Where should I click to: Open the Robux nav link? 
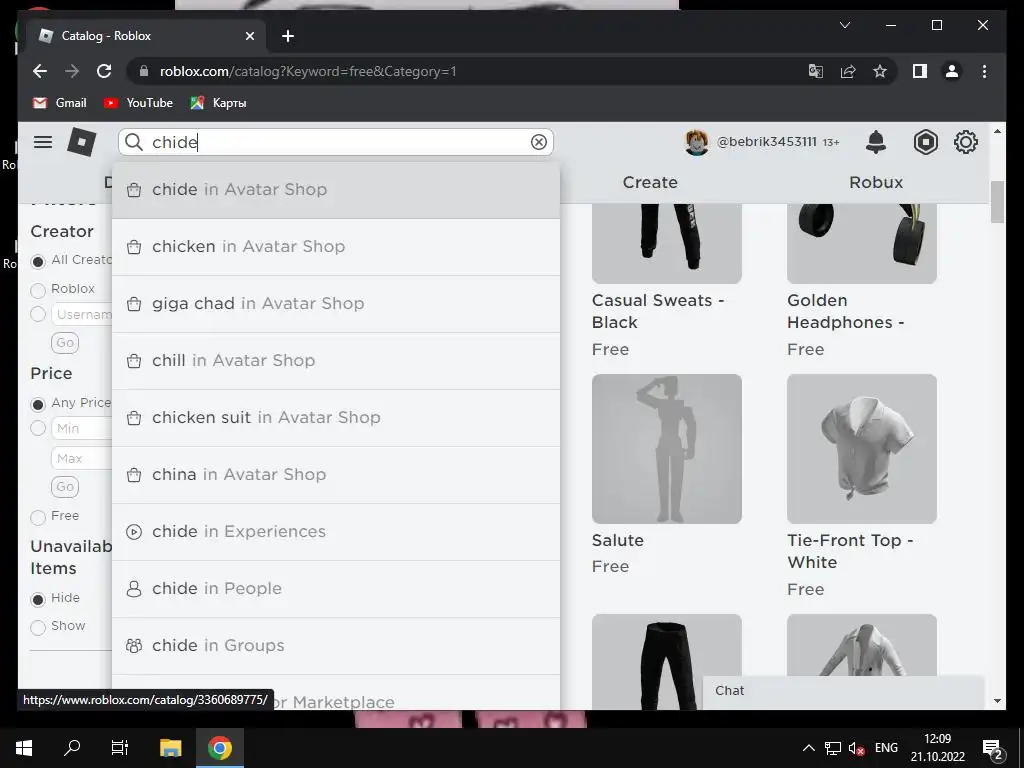click(x=876, y=182)
